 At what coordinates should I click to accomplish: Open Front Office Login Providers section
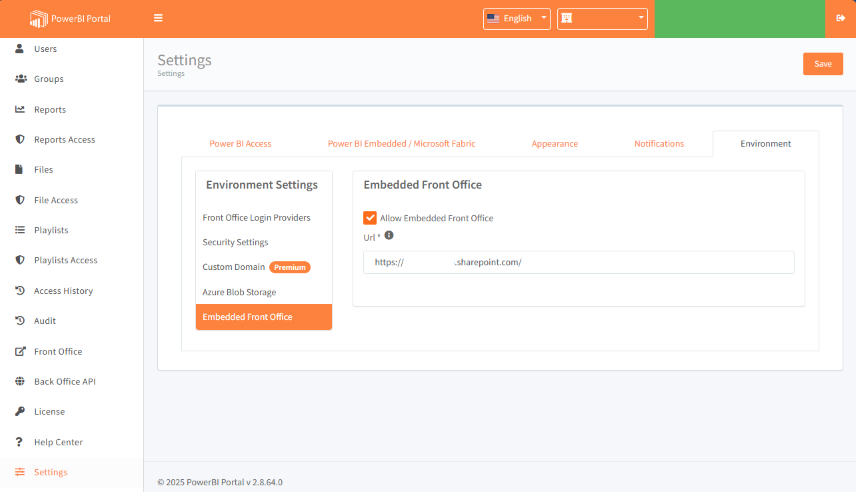[256, 217]
